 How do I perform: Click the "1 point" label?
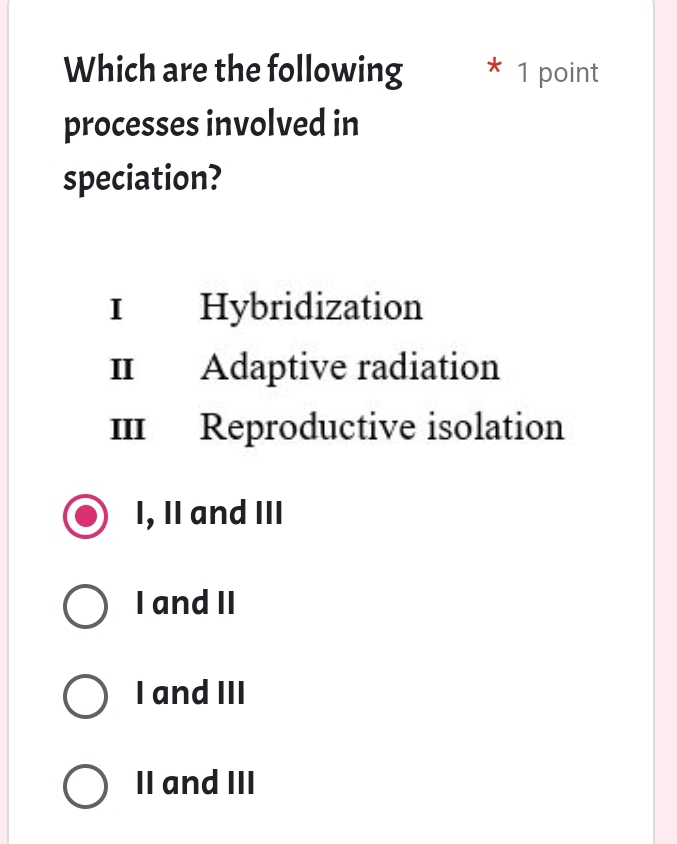point(558,72)
